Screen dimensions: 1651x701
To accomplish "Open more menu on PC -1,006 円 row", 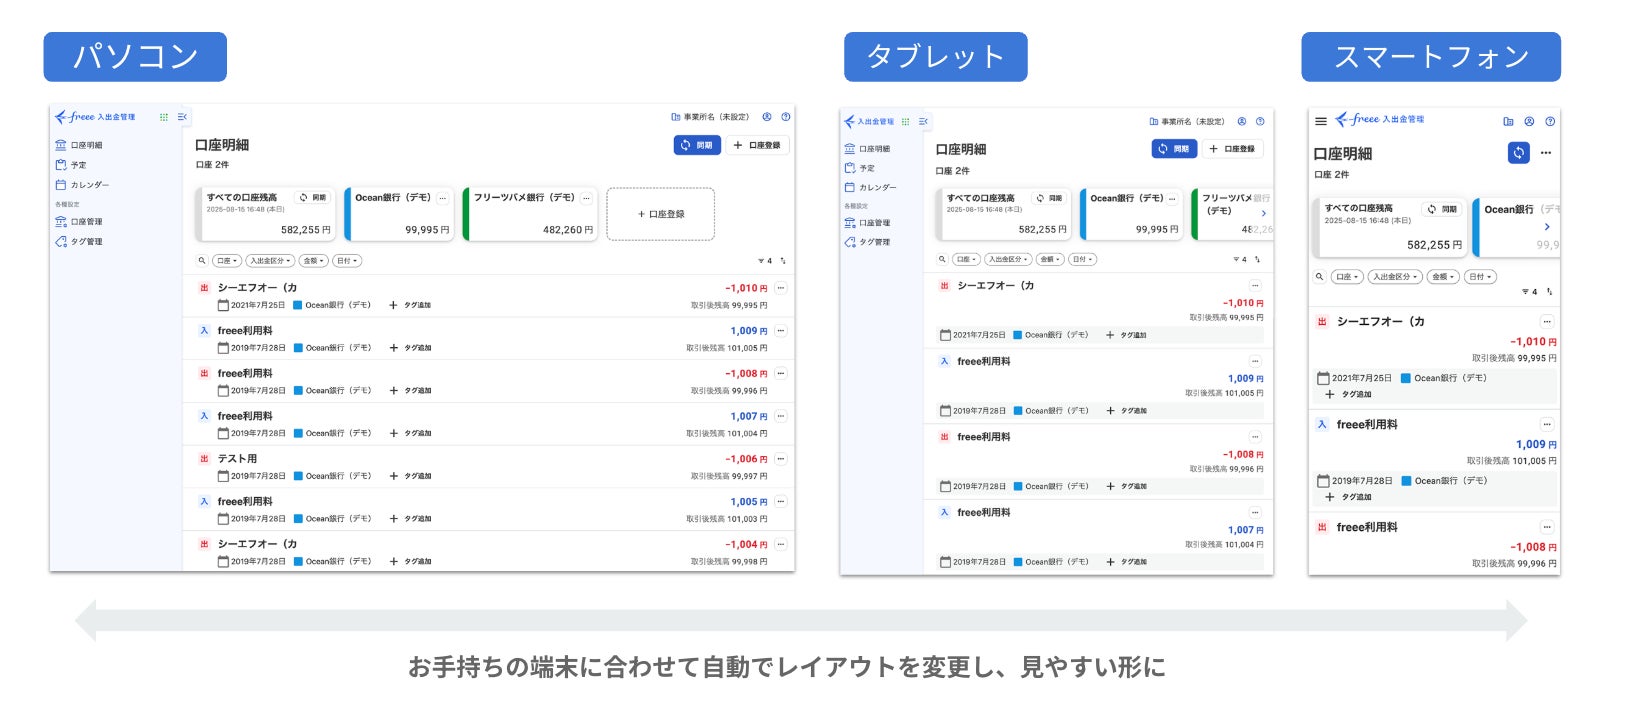I will click(781, 459).
